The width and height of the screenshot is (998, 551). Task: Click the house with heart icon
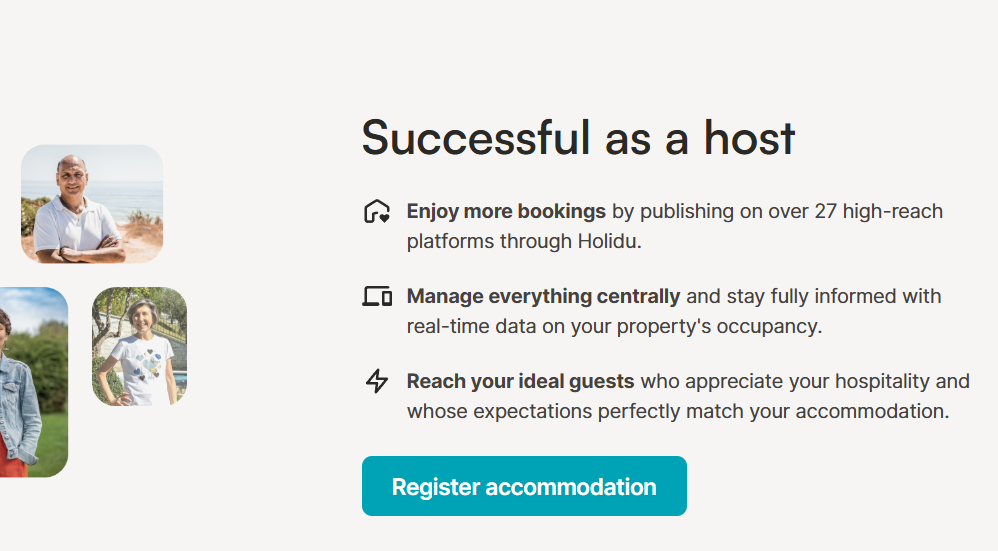pos(376,212)
